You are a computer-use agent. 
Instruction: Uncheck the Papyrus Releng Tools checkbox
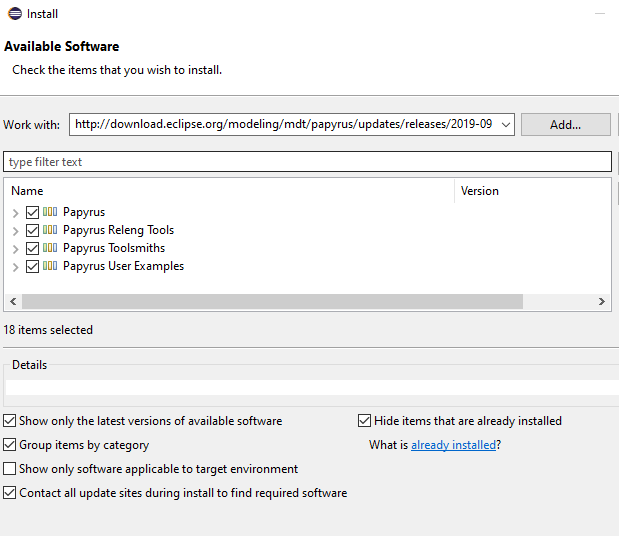coord(33,230)
